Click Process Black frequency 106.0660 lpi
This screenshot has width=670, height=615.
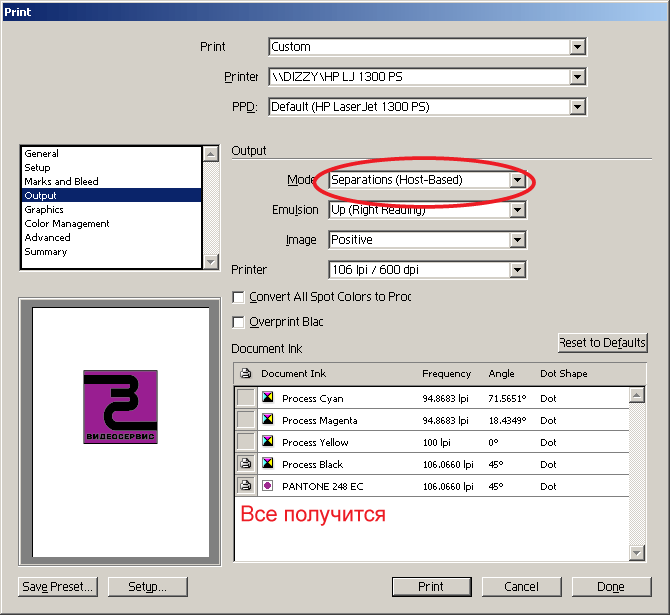448,465
